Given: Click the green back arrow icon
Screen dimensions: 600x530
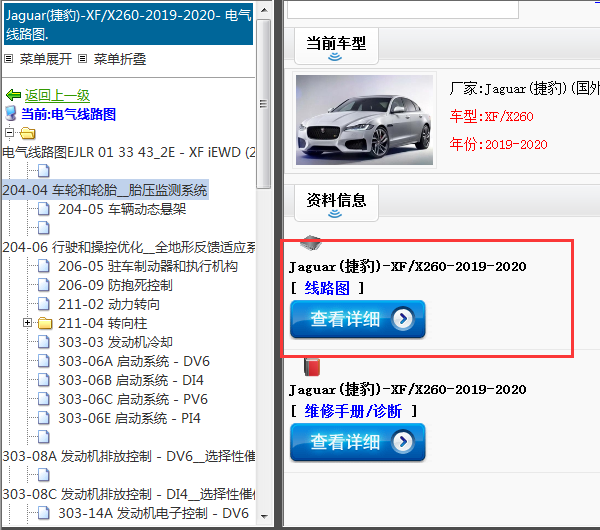Looking at the screenshot, I should (13, 95).
